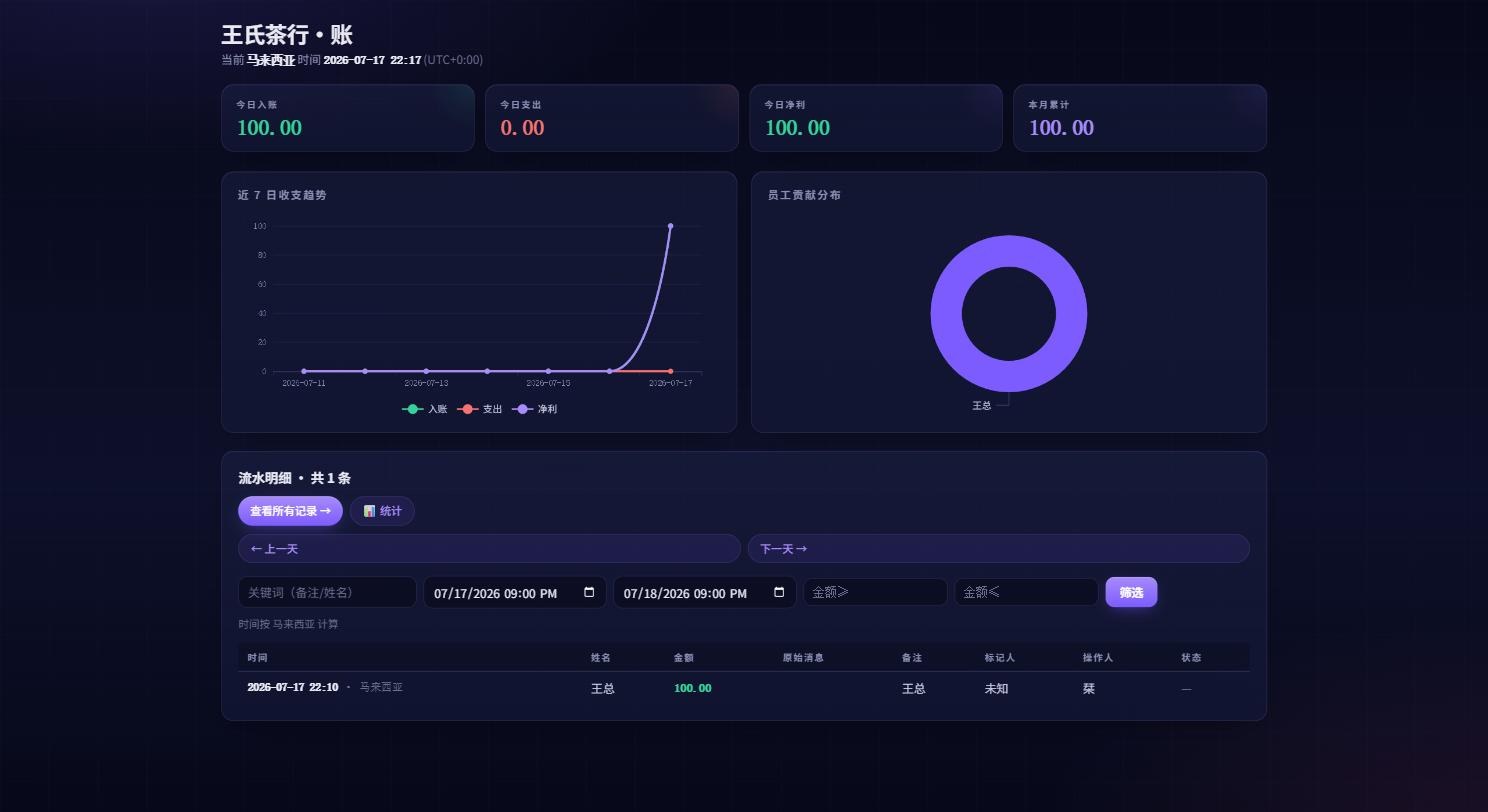
Task: Click the 本月累计 summary card
Action: (x=1140, y=118)
